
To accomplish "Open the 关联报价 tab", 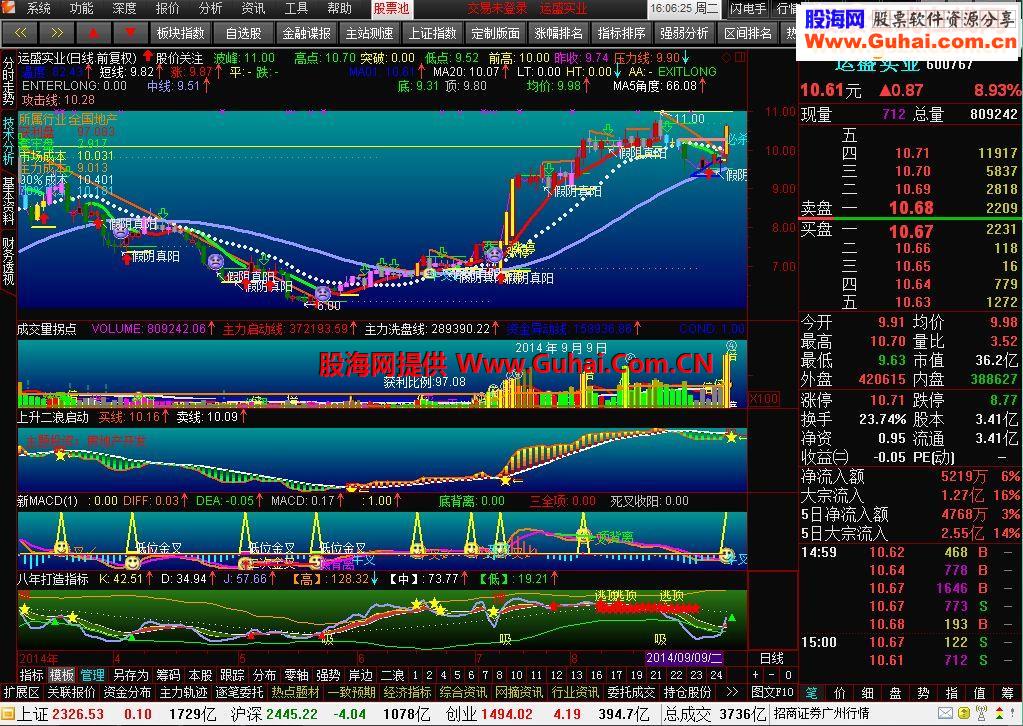I will click(71, 691).
